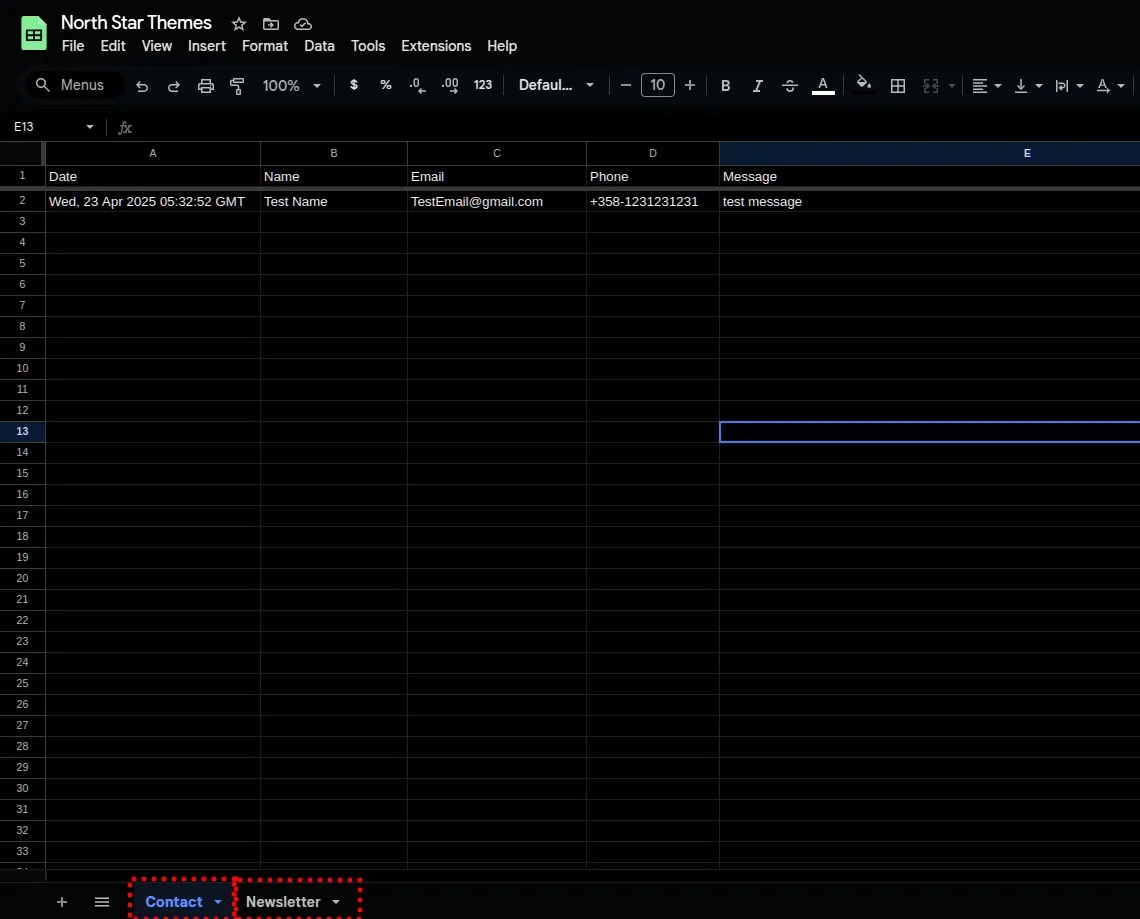Screen dimensions: 1140x919
Task: Toggle italic formatting
Action: [x=757, y=86]
